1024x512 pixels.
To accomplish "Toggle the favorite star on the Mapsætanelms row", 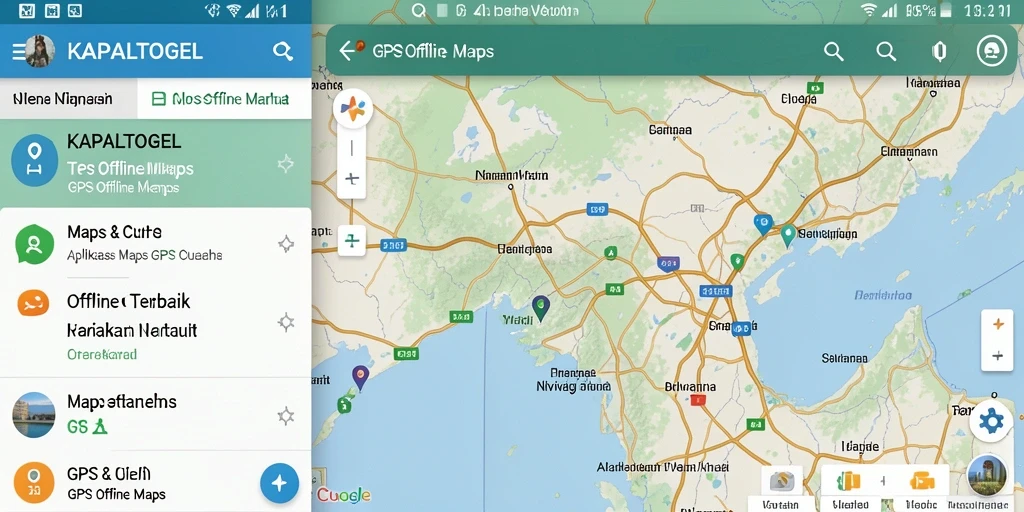I will 285,416.
